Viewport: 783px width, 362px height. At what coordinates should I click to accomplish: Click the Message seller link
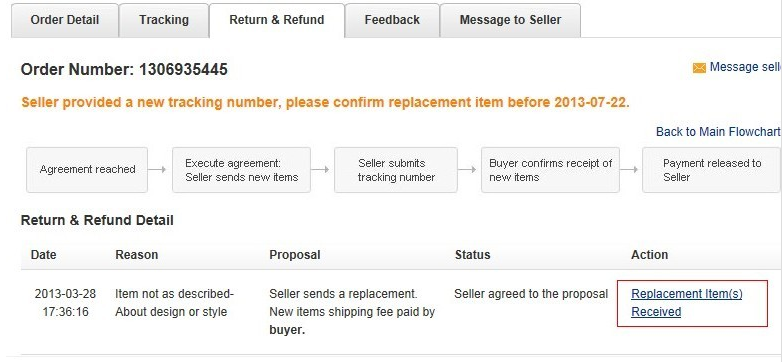[x=746, y=67]
